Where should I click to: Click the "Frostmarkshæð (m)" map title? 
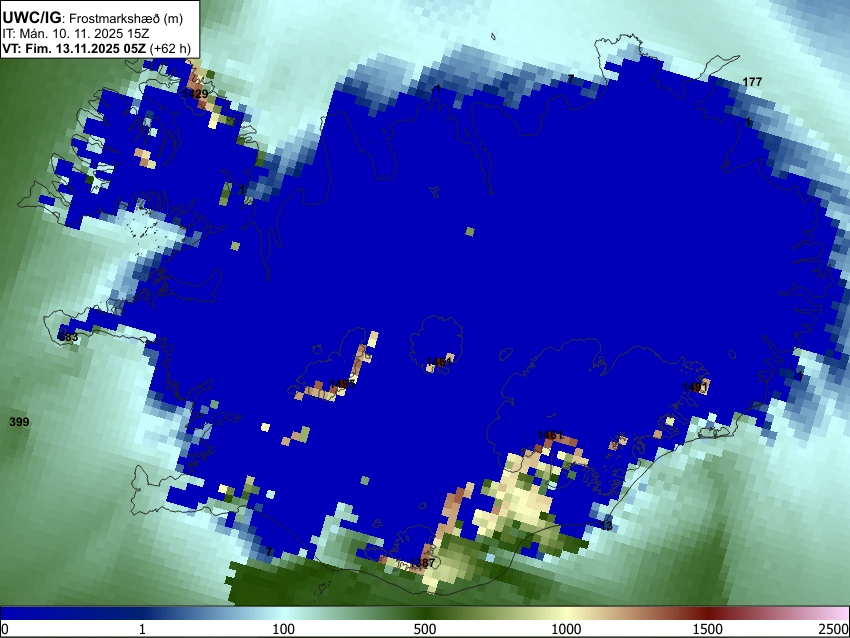126,18
